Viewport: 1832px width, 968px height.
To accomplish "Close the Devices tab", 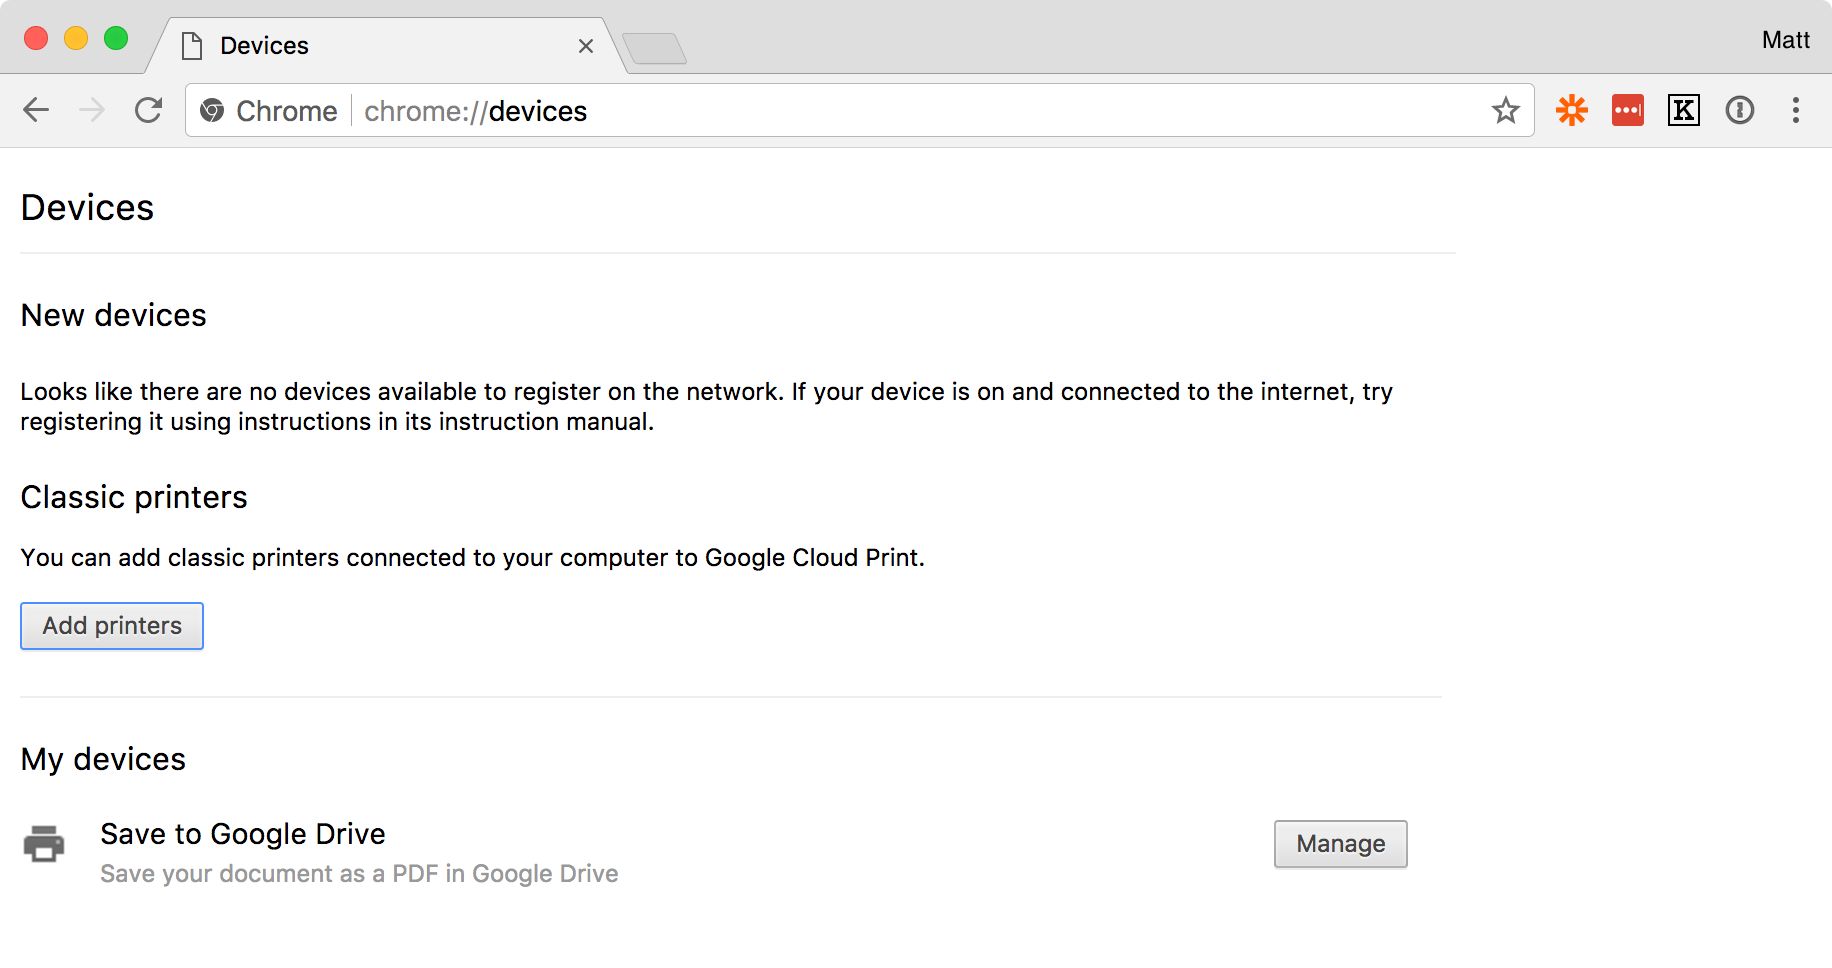I will click(586, 46).
